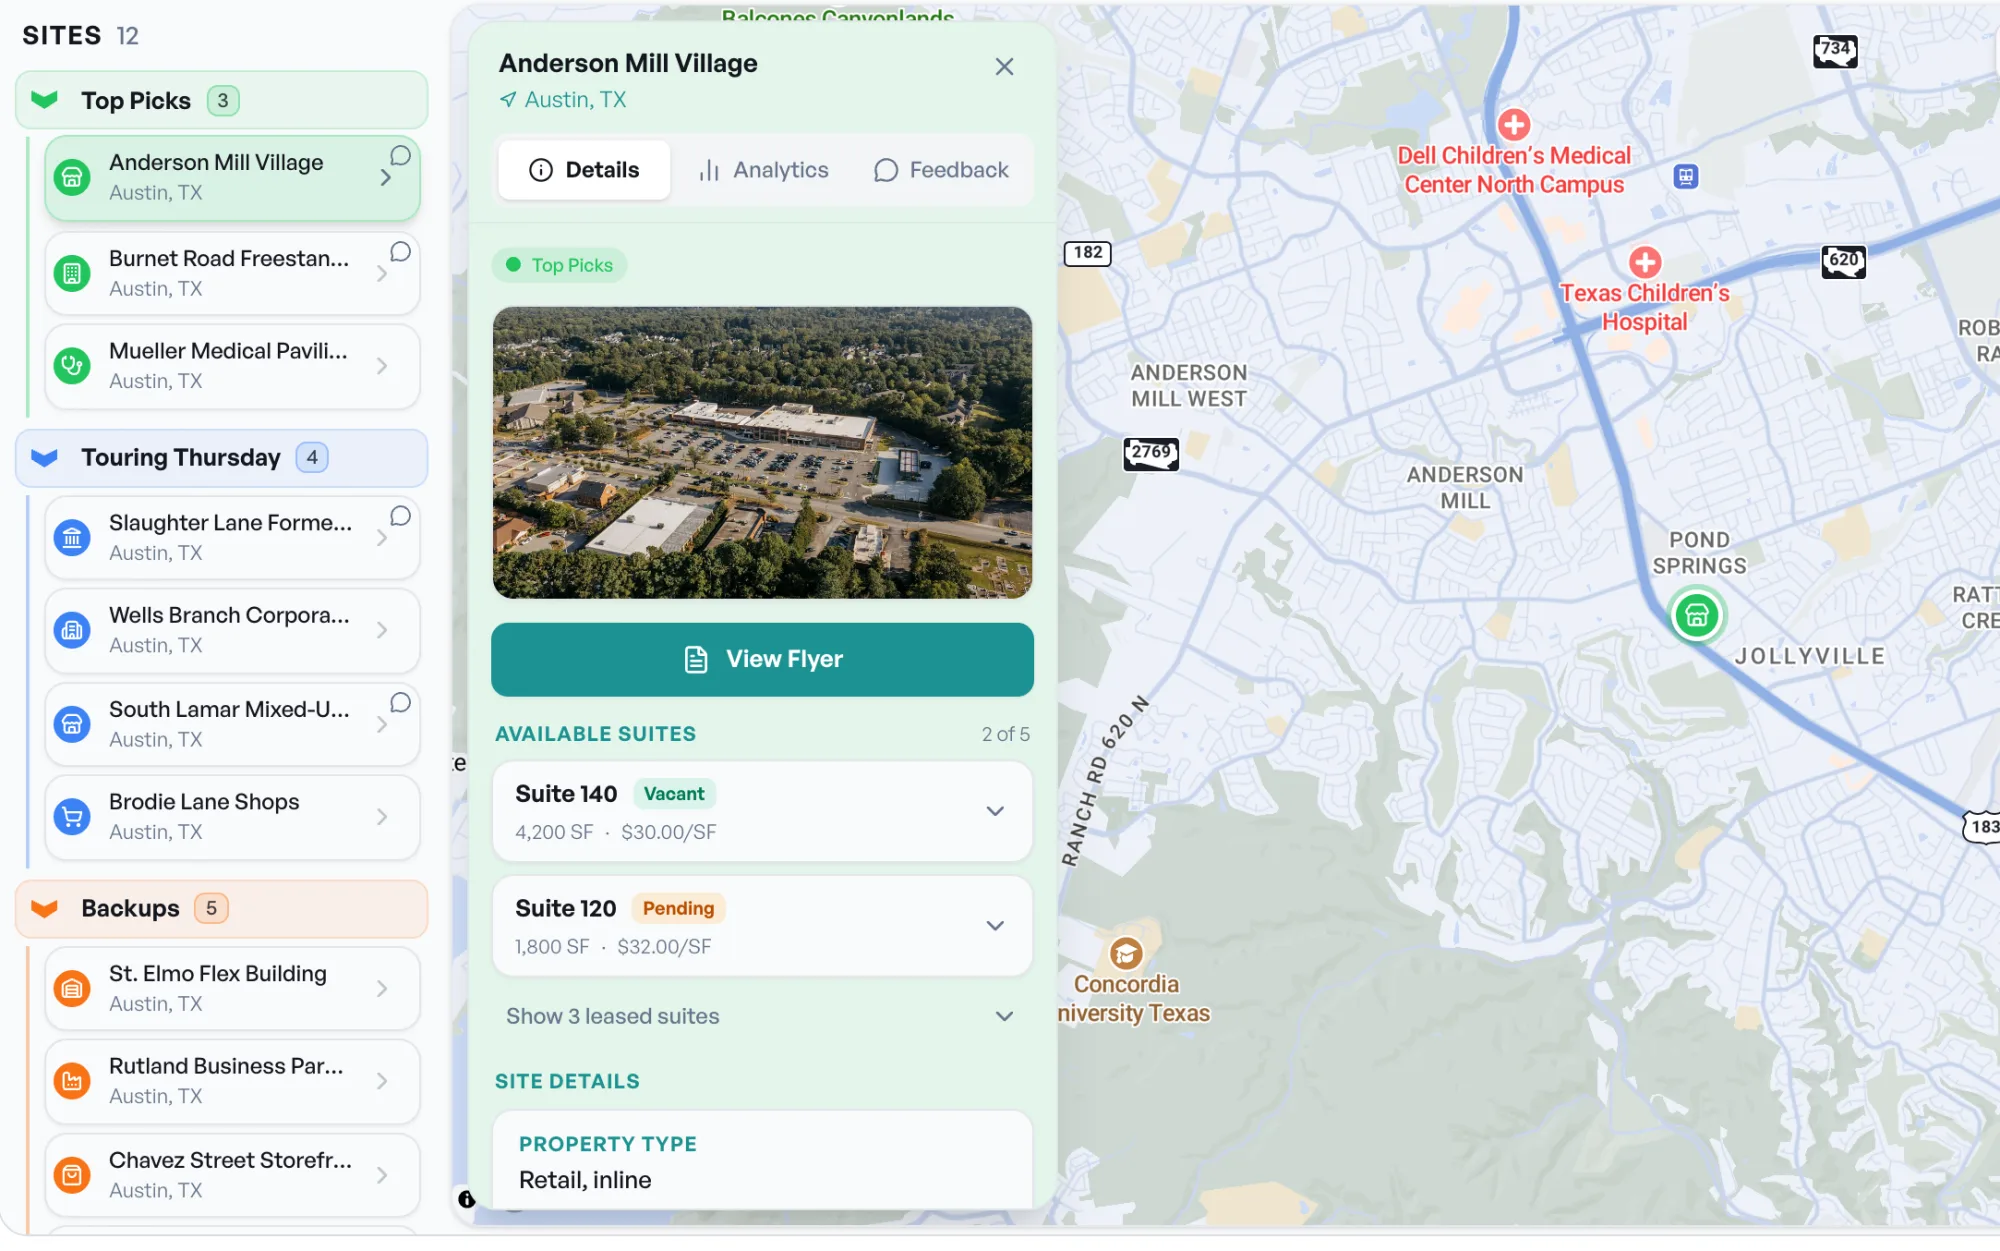Click the Pending status badge
The width and height of the screenshot is (2000, 1251).
tap(678, 909)
